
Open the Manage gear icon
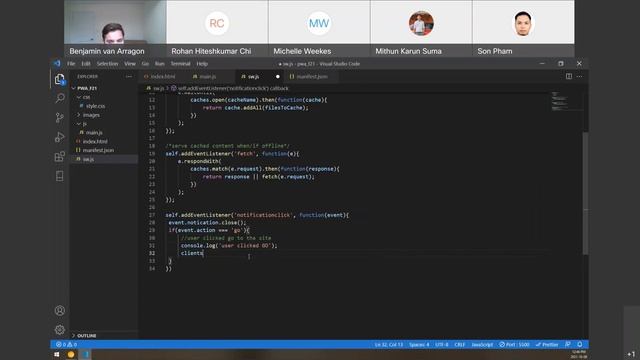(60, 329)
